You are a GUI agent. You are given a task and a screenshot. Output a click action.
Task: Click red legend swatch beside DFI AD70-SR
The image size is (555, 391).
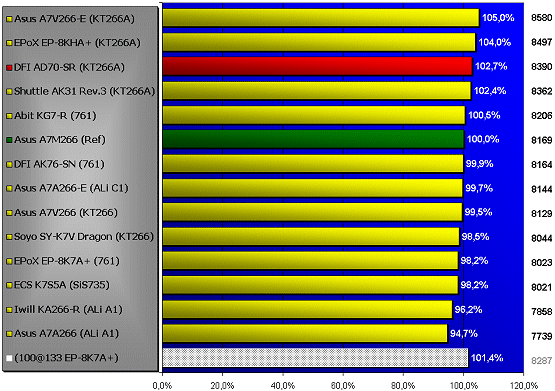click(9, 68)
